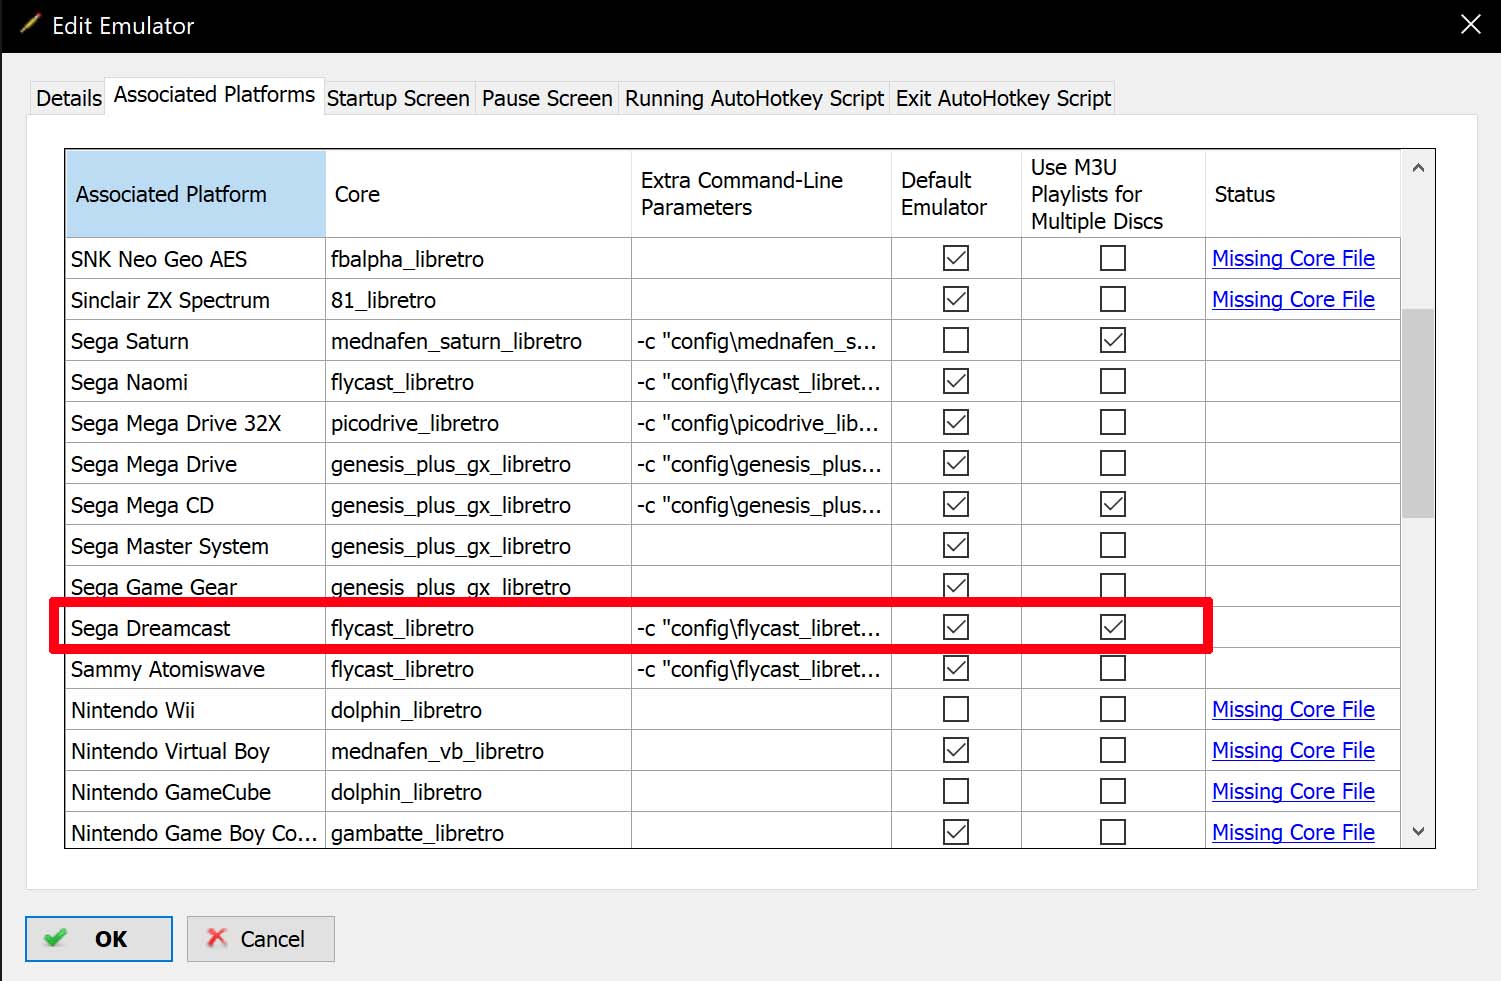Disable M3U playlists for Sega Dreamcast
This screenshot has height=981, width=1501.
click(x=1113, y=627)
